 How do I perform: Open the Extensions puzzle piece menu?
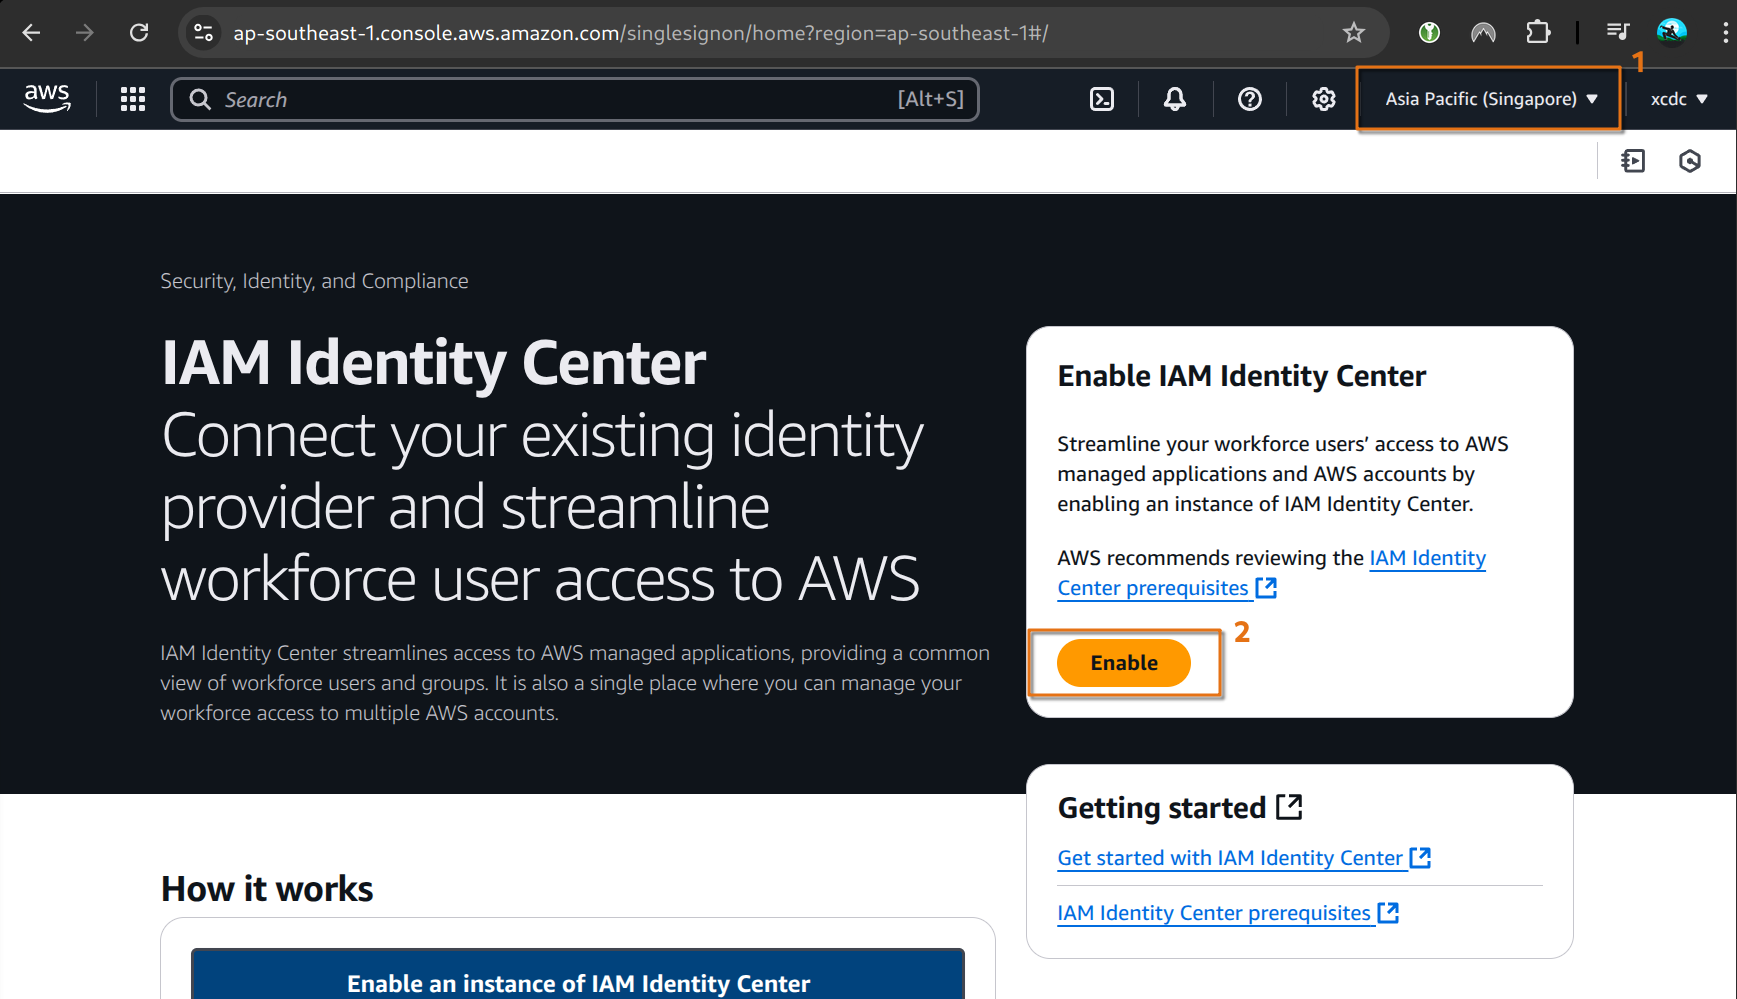click(x=1538, y=33)
